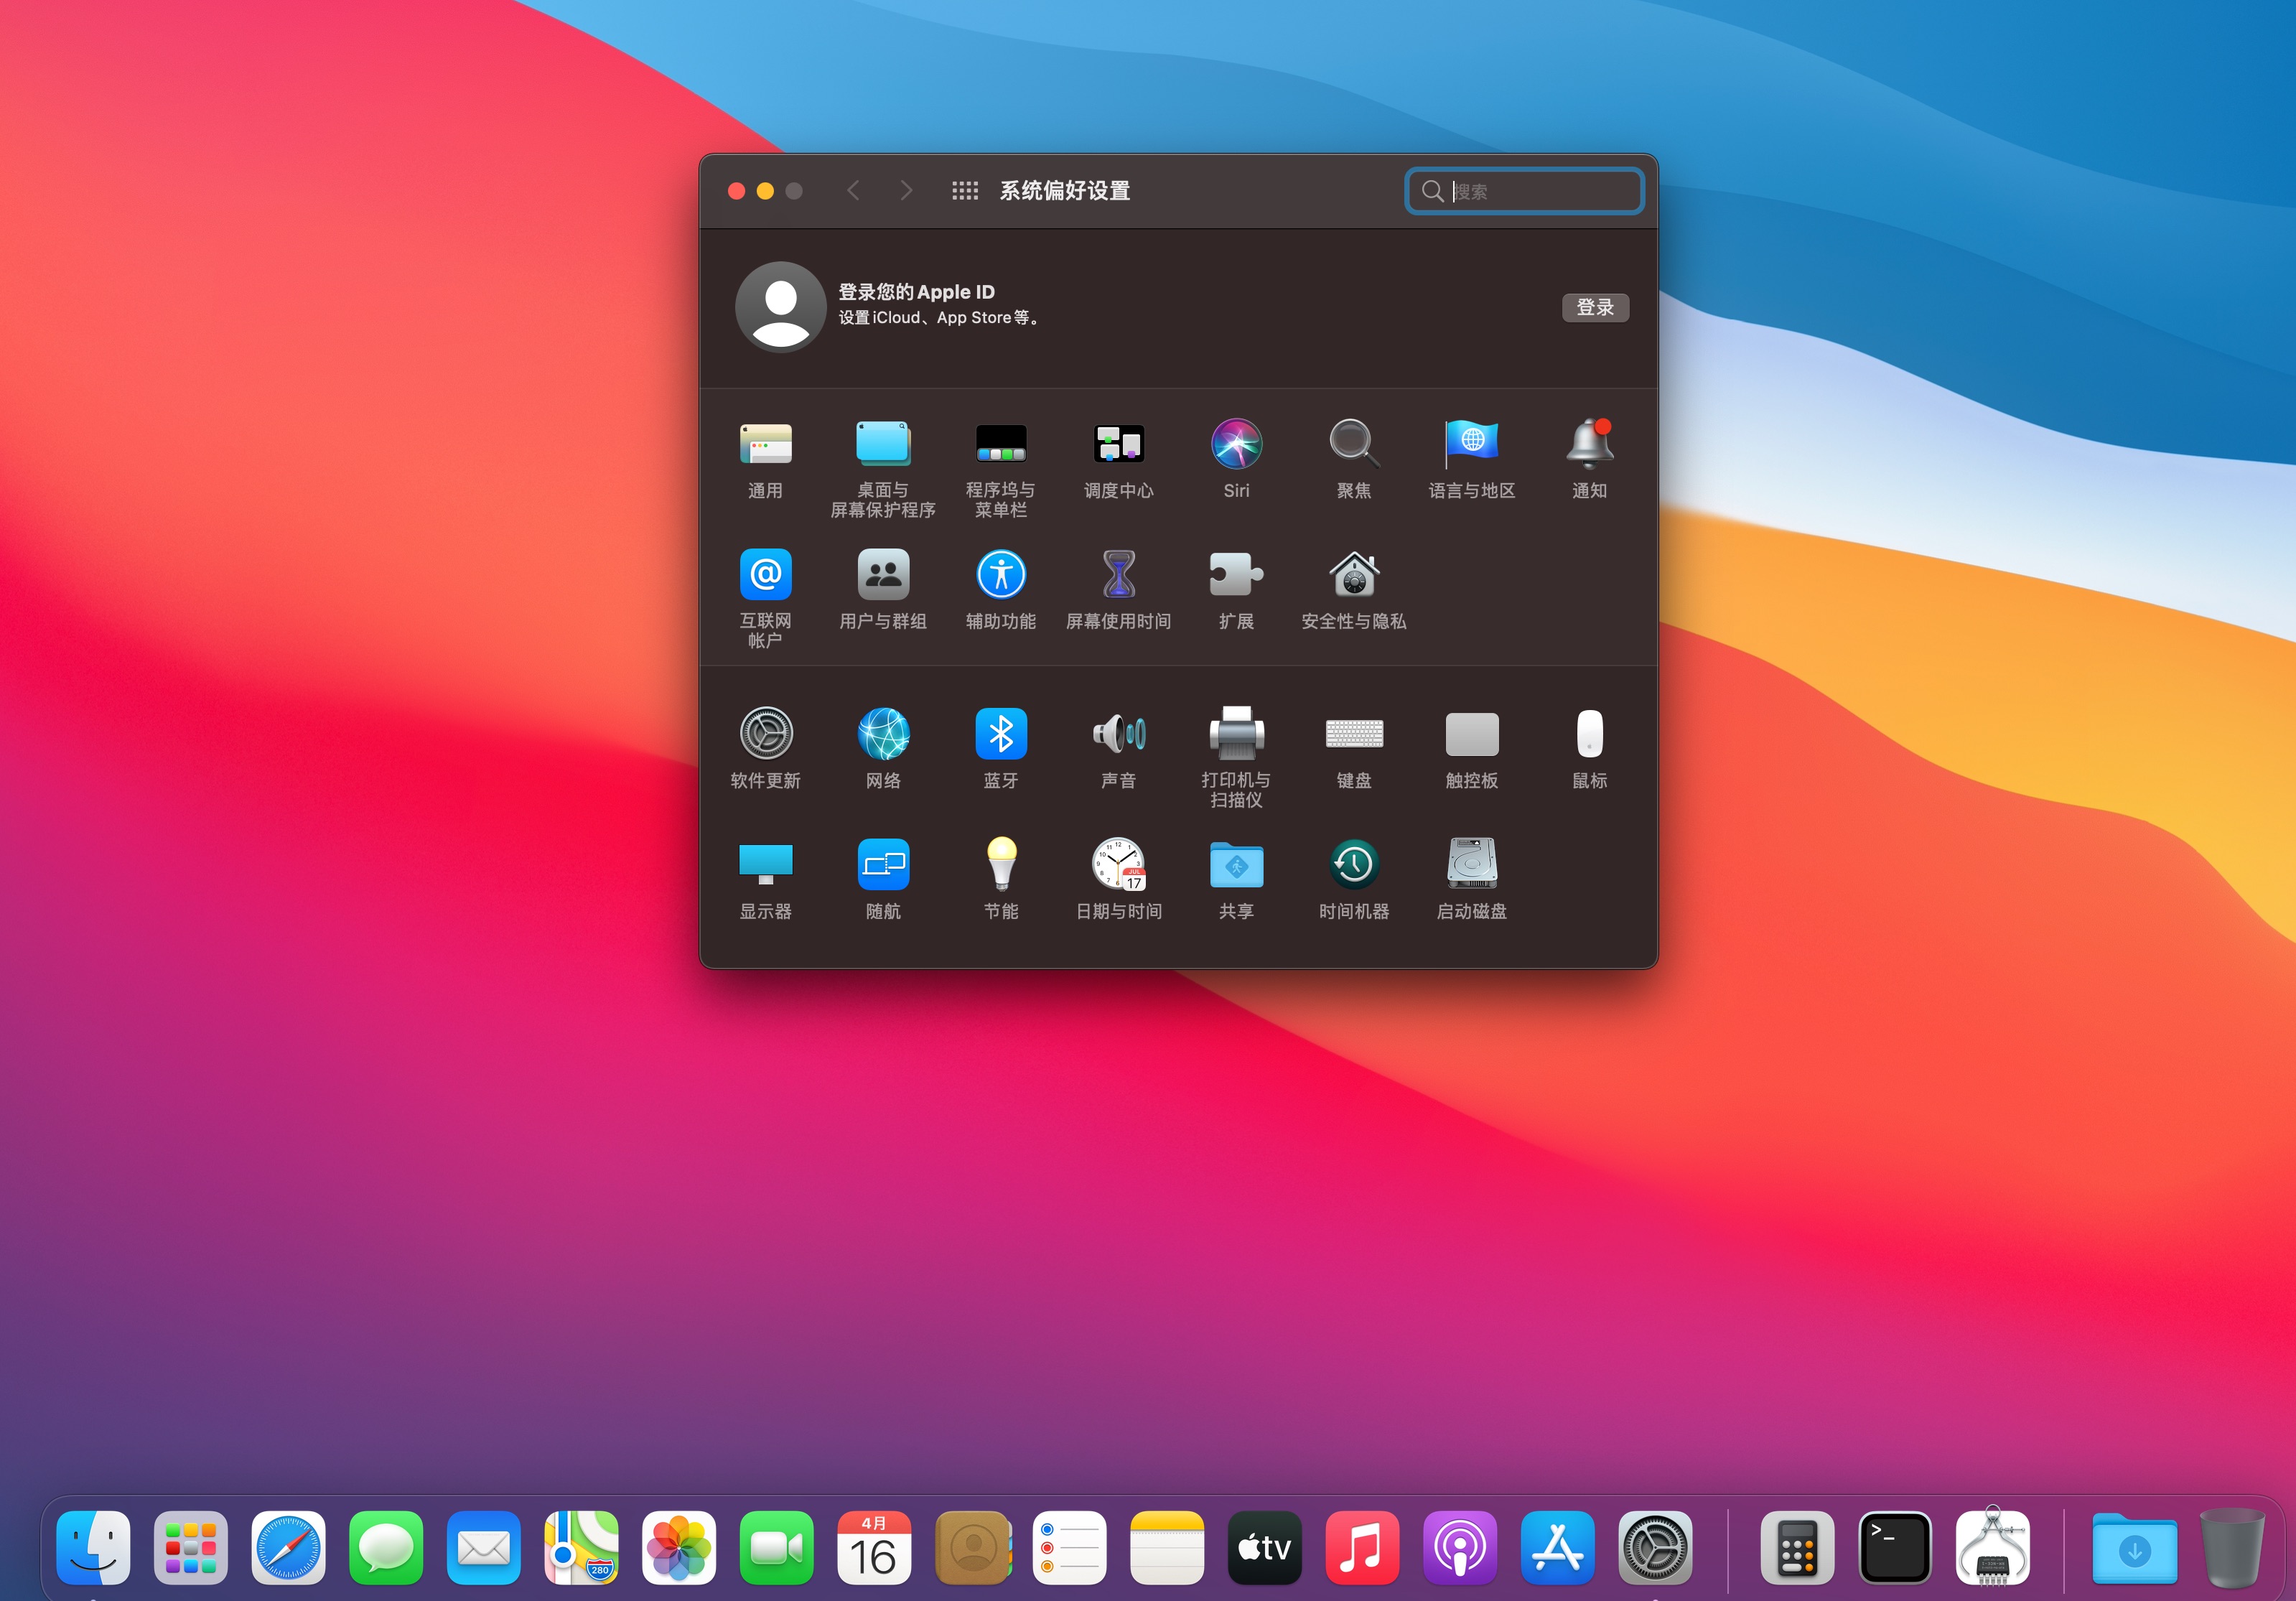Open Security & Privacy (安全性与隐私) pane
Screen dimensions: 2296x1601
point(1353,575)
